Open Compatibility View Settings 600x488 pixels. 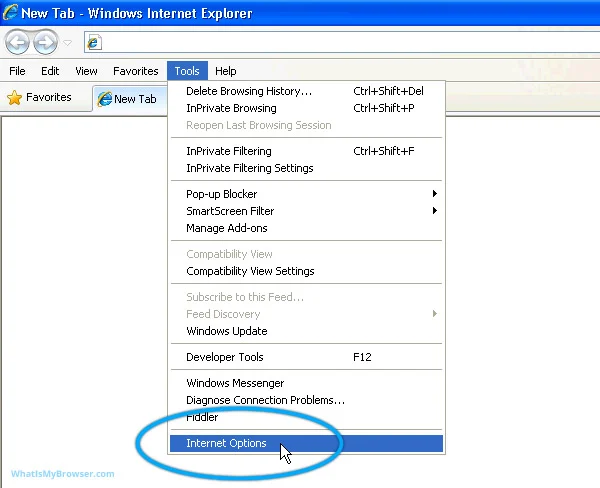click(x=307, y=271)
